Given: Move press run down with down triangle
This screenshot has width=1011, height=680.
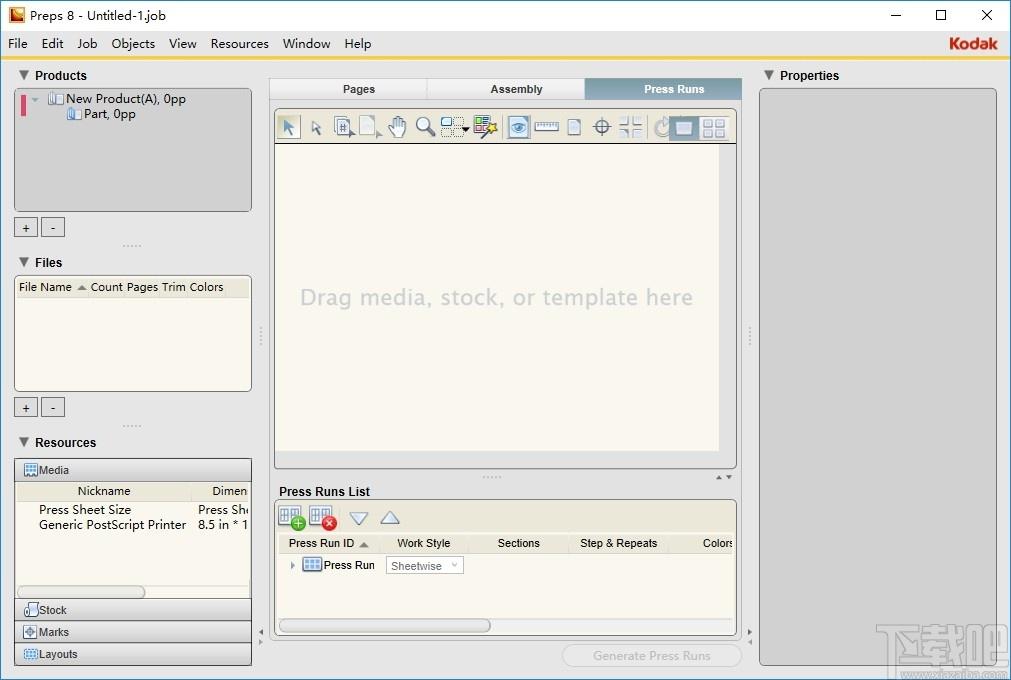Looking at the screenshot, I should [x=358, y=518].
